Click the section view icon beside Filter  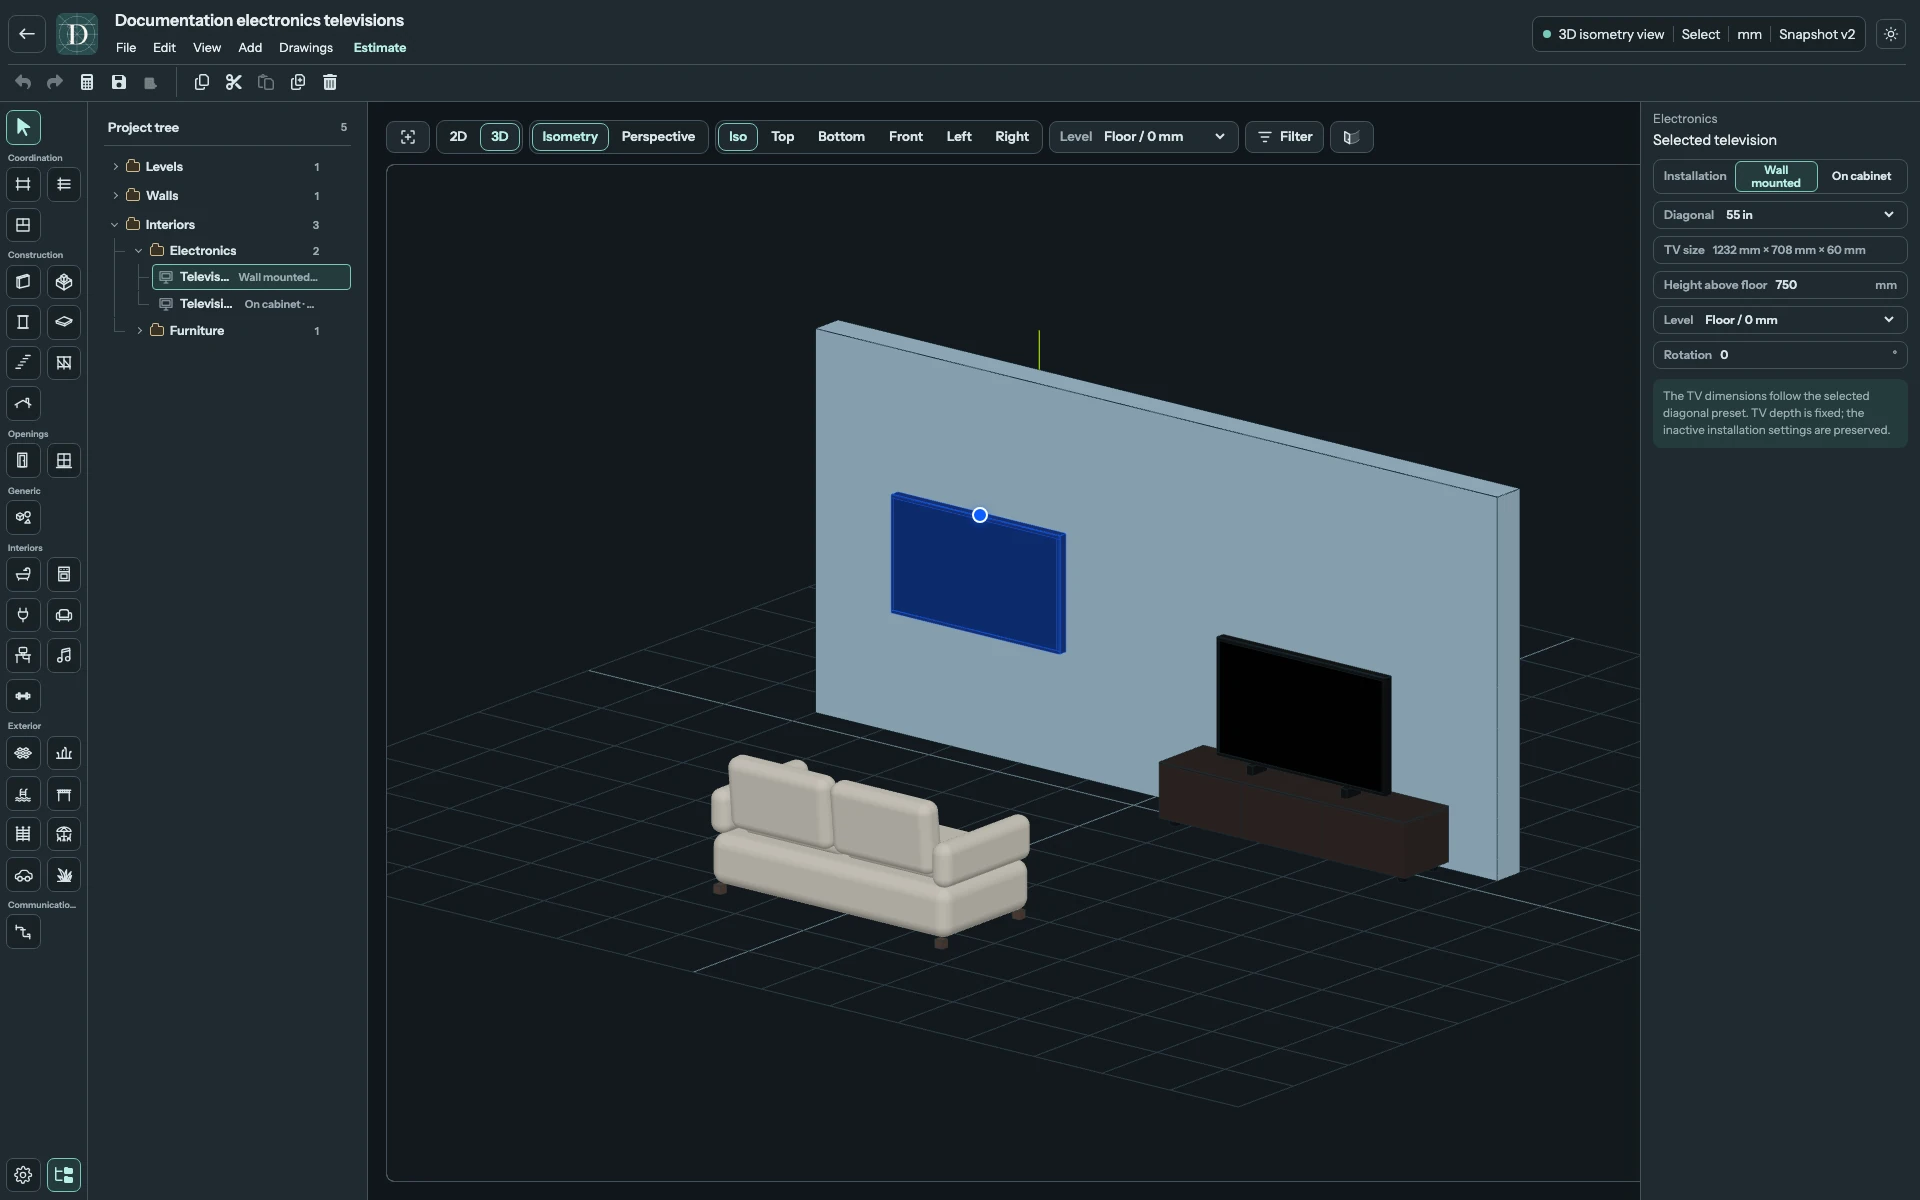(1351, 137)
